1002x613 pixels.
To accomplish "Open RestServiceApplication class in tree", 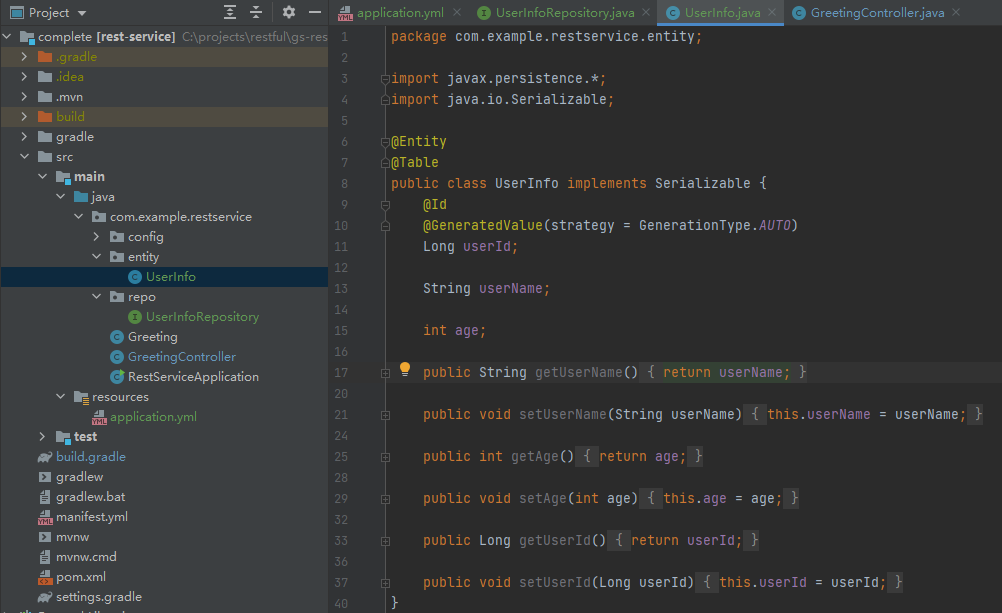I will pyautogui.click(x=193, y=376).
